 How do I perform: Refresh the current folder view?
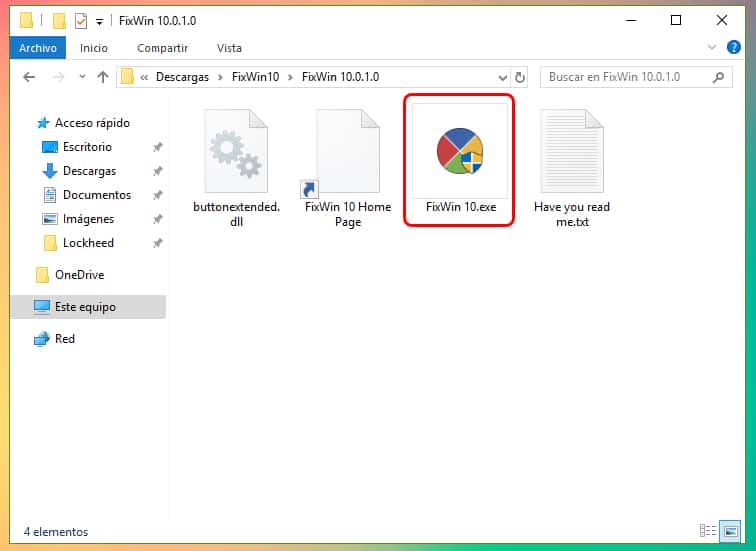(519, 77)
